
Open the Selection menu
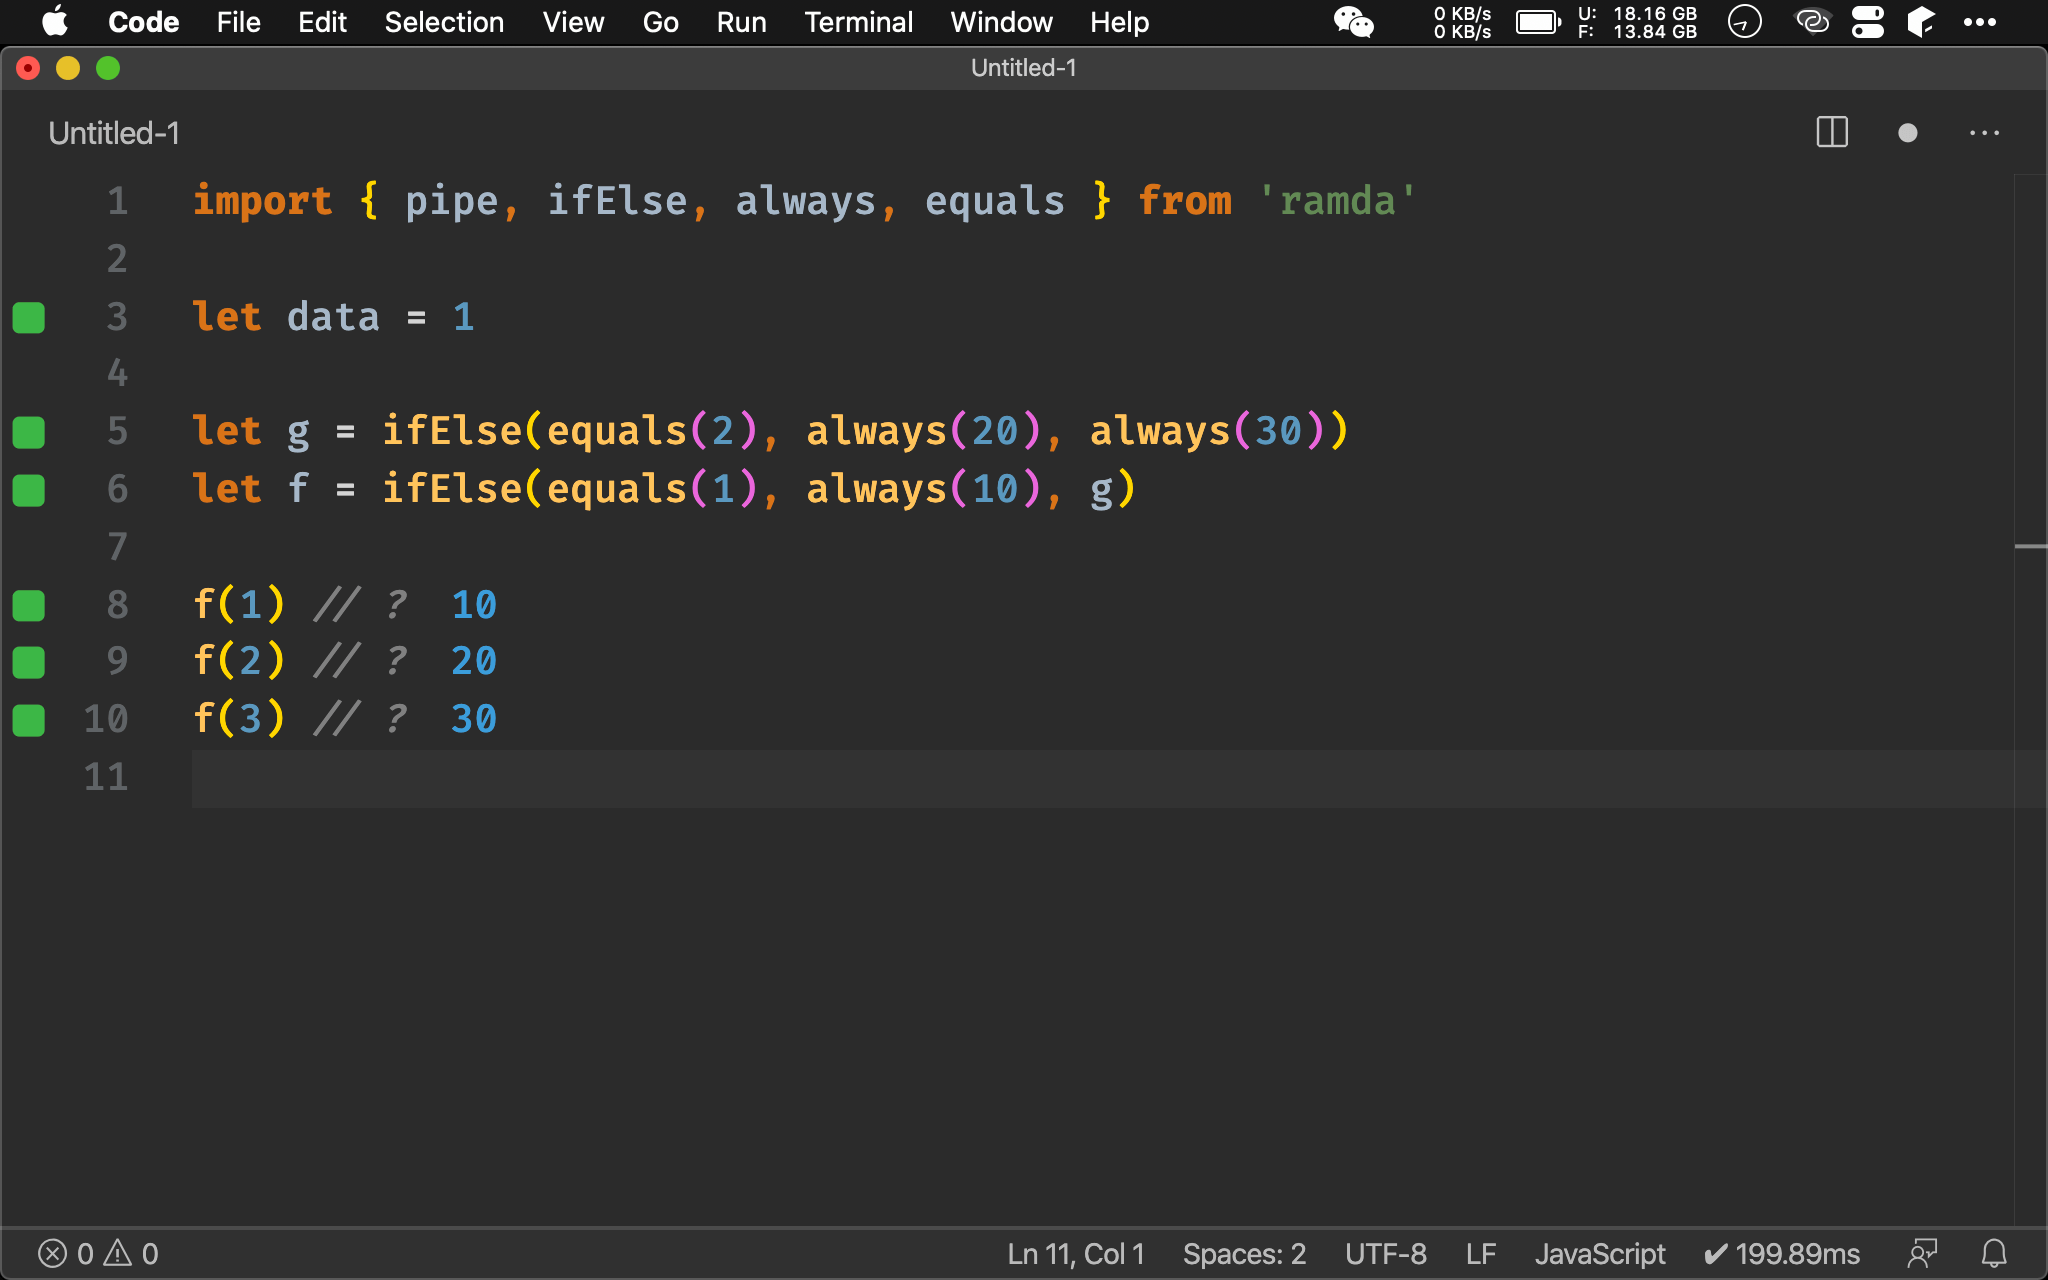pos(442,21)
